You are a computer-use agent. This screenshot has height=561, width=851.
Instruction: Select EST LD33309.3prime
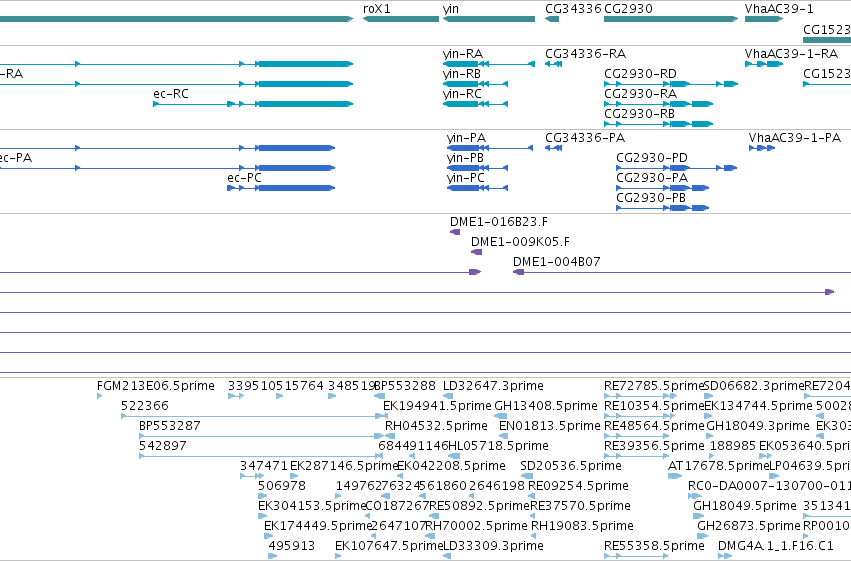pyautogui.click(x=448, y=557)
